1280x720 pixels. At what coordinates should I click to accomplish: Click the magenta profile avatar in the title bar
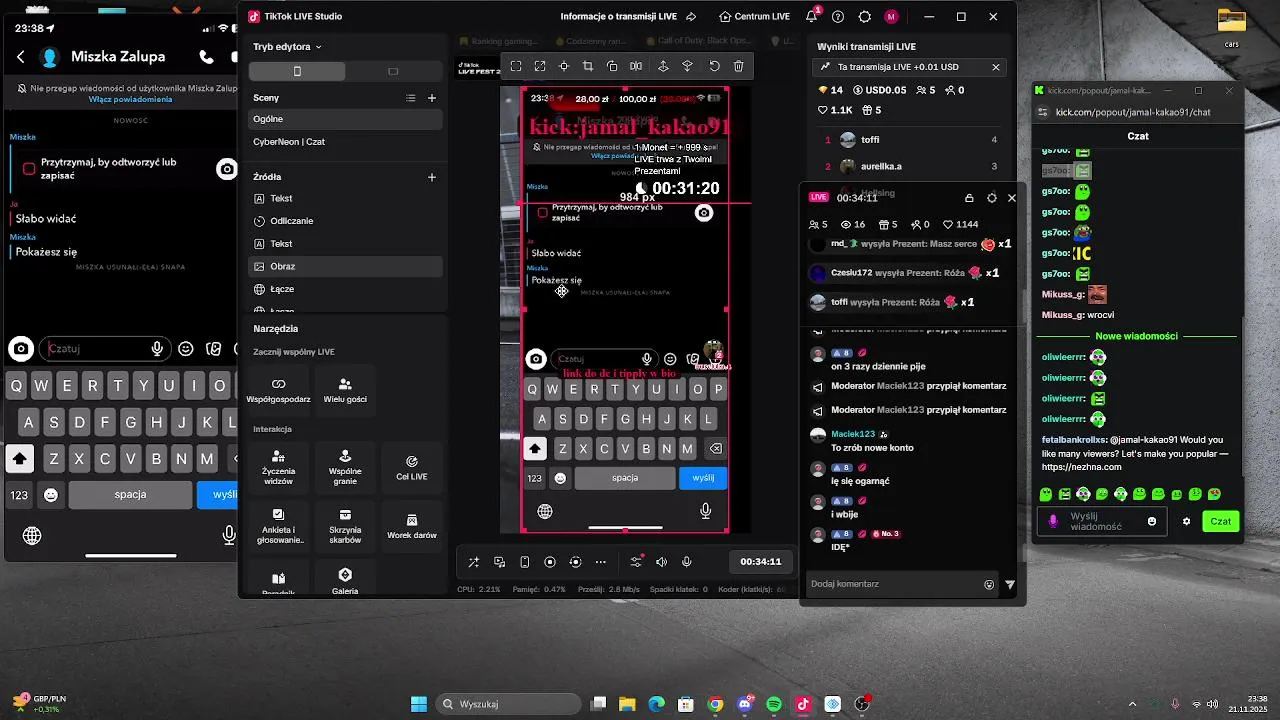click(891, 17)
